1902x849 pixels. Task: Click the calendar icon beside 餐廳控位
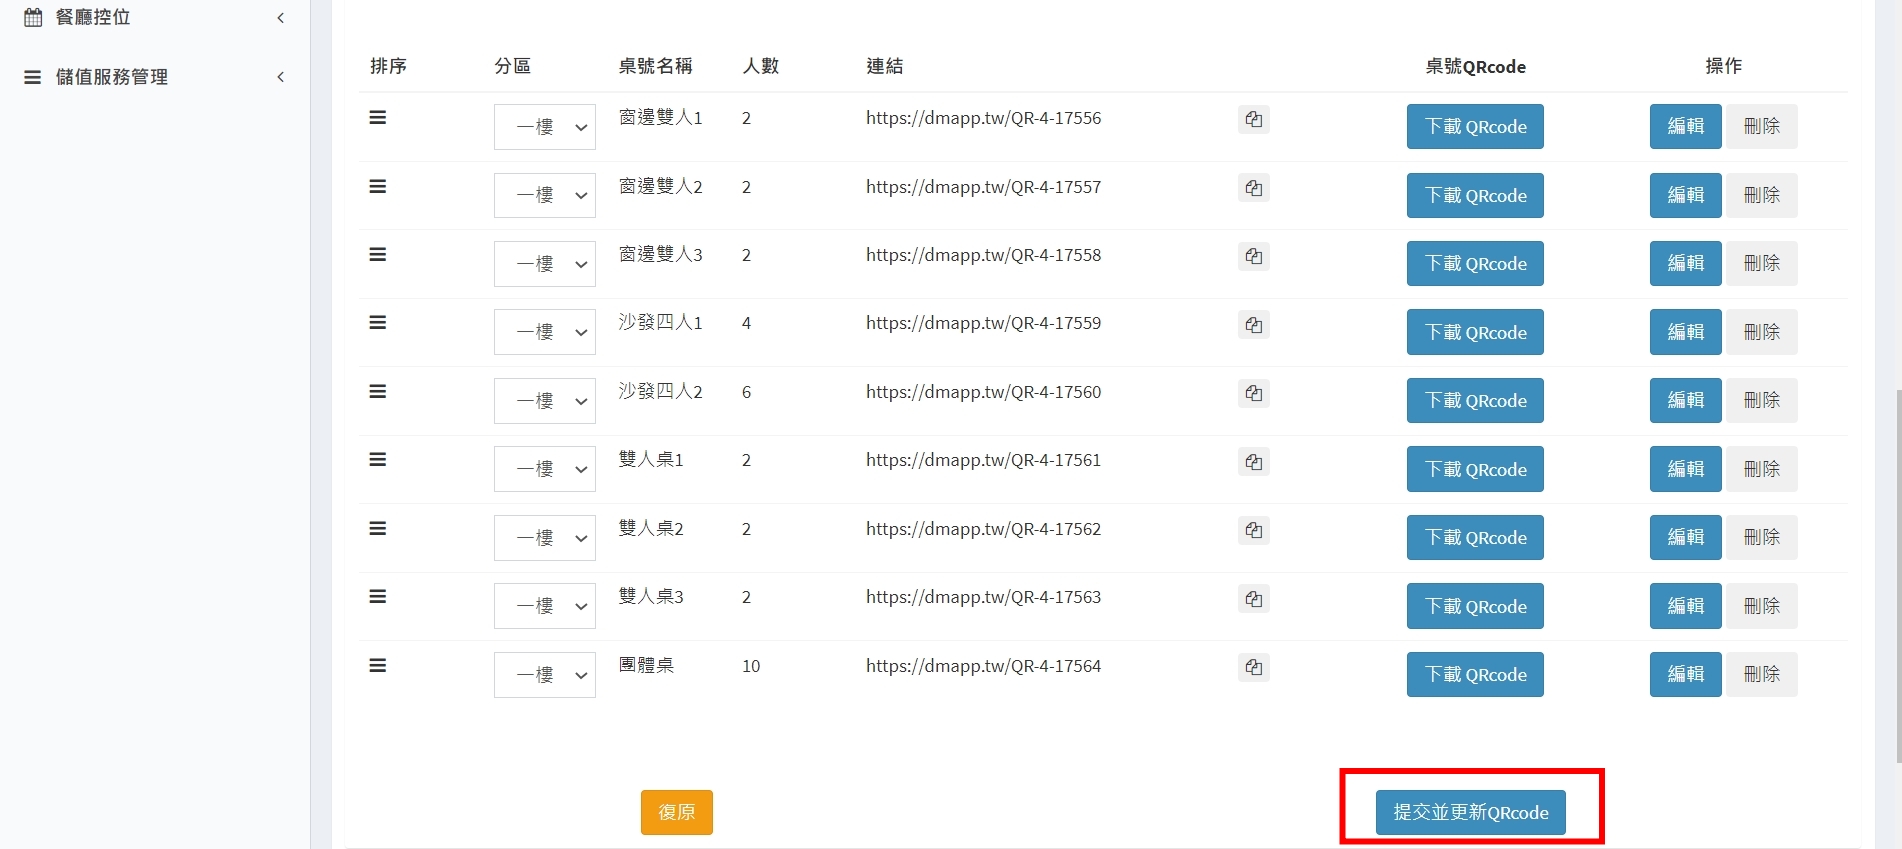coord(33,17)
